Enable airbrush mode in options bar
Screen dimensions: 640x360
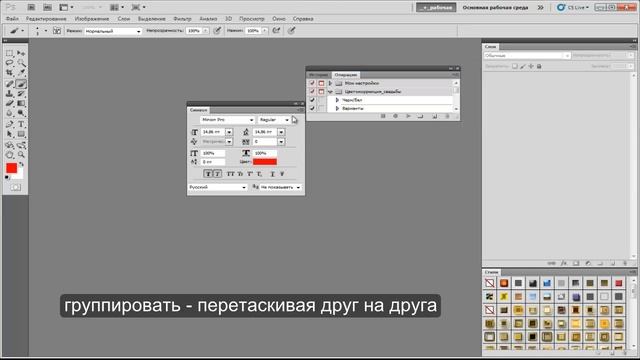click(x=277, y=31)
